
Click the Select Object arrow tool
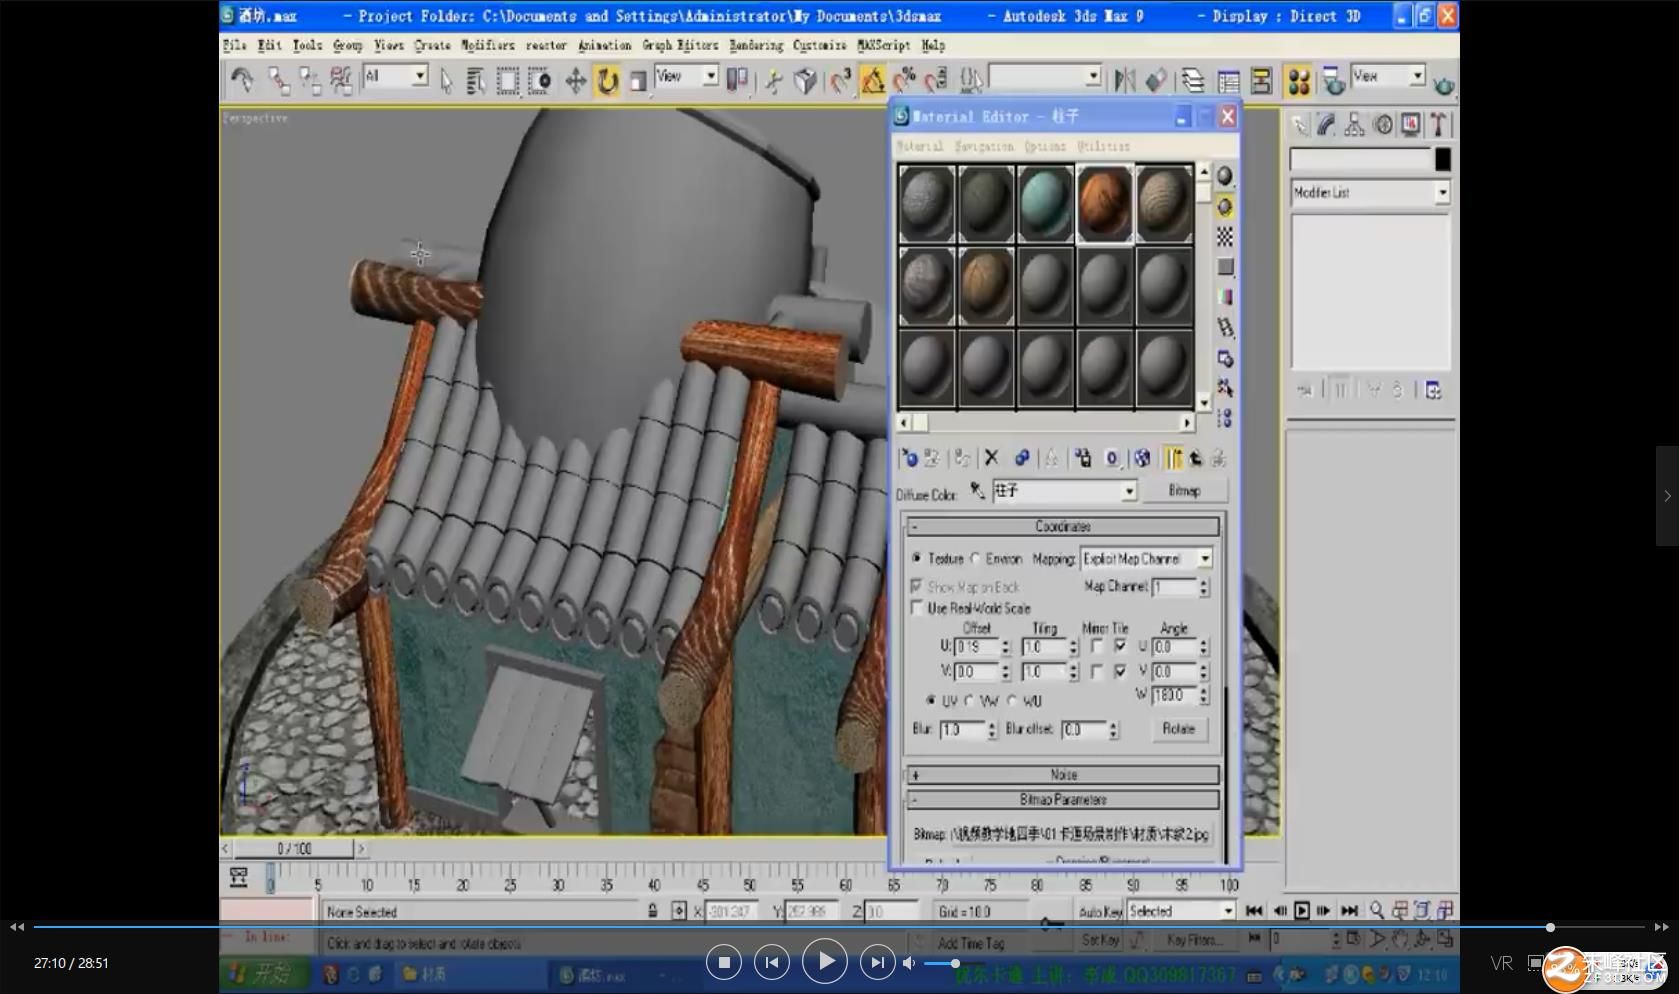pyautogui.click(x=446, y=80)
